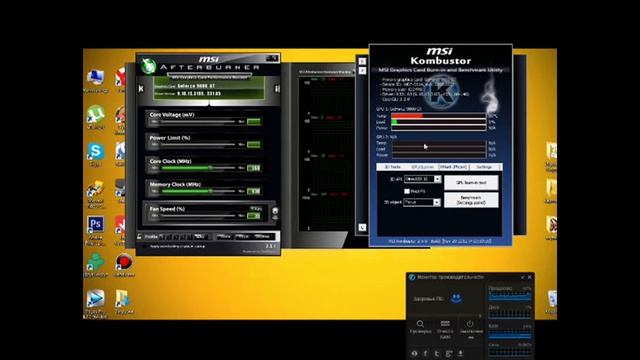Click bottom square button on monitoring window edge
The width and height of the screenshot is (640, 360).
(x=362, y=227)
